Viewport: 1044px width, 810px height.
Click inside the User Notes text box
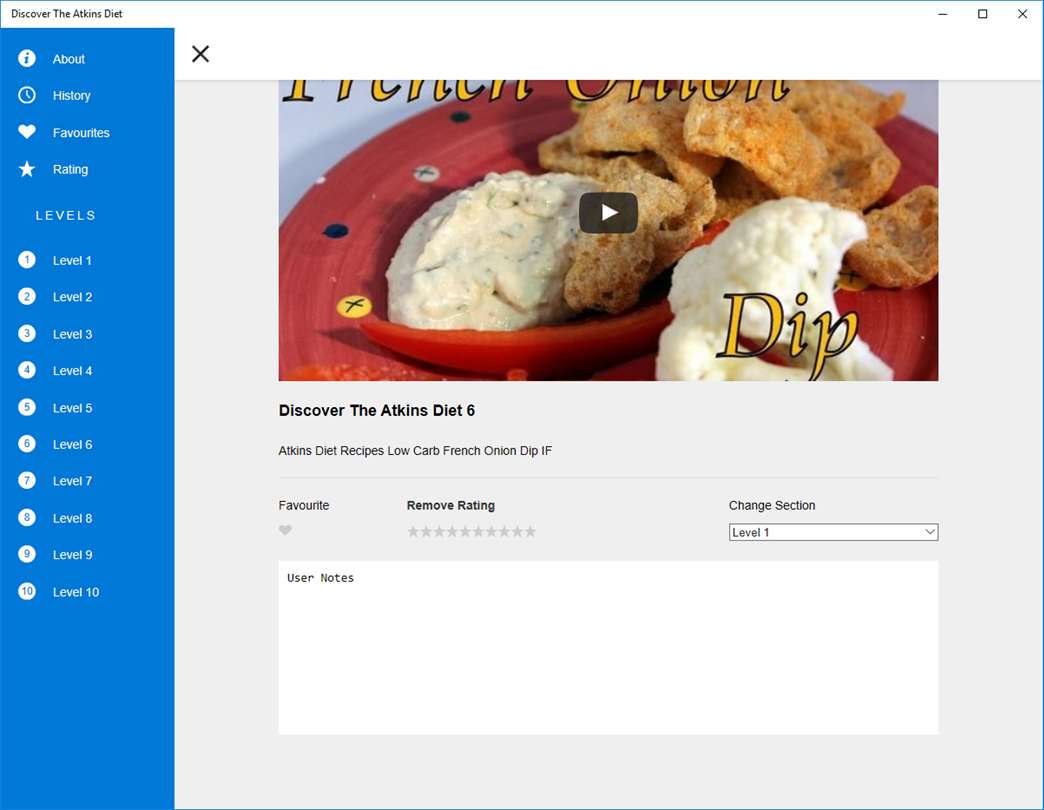608,648
